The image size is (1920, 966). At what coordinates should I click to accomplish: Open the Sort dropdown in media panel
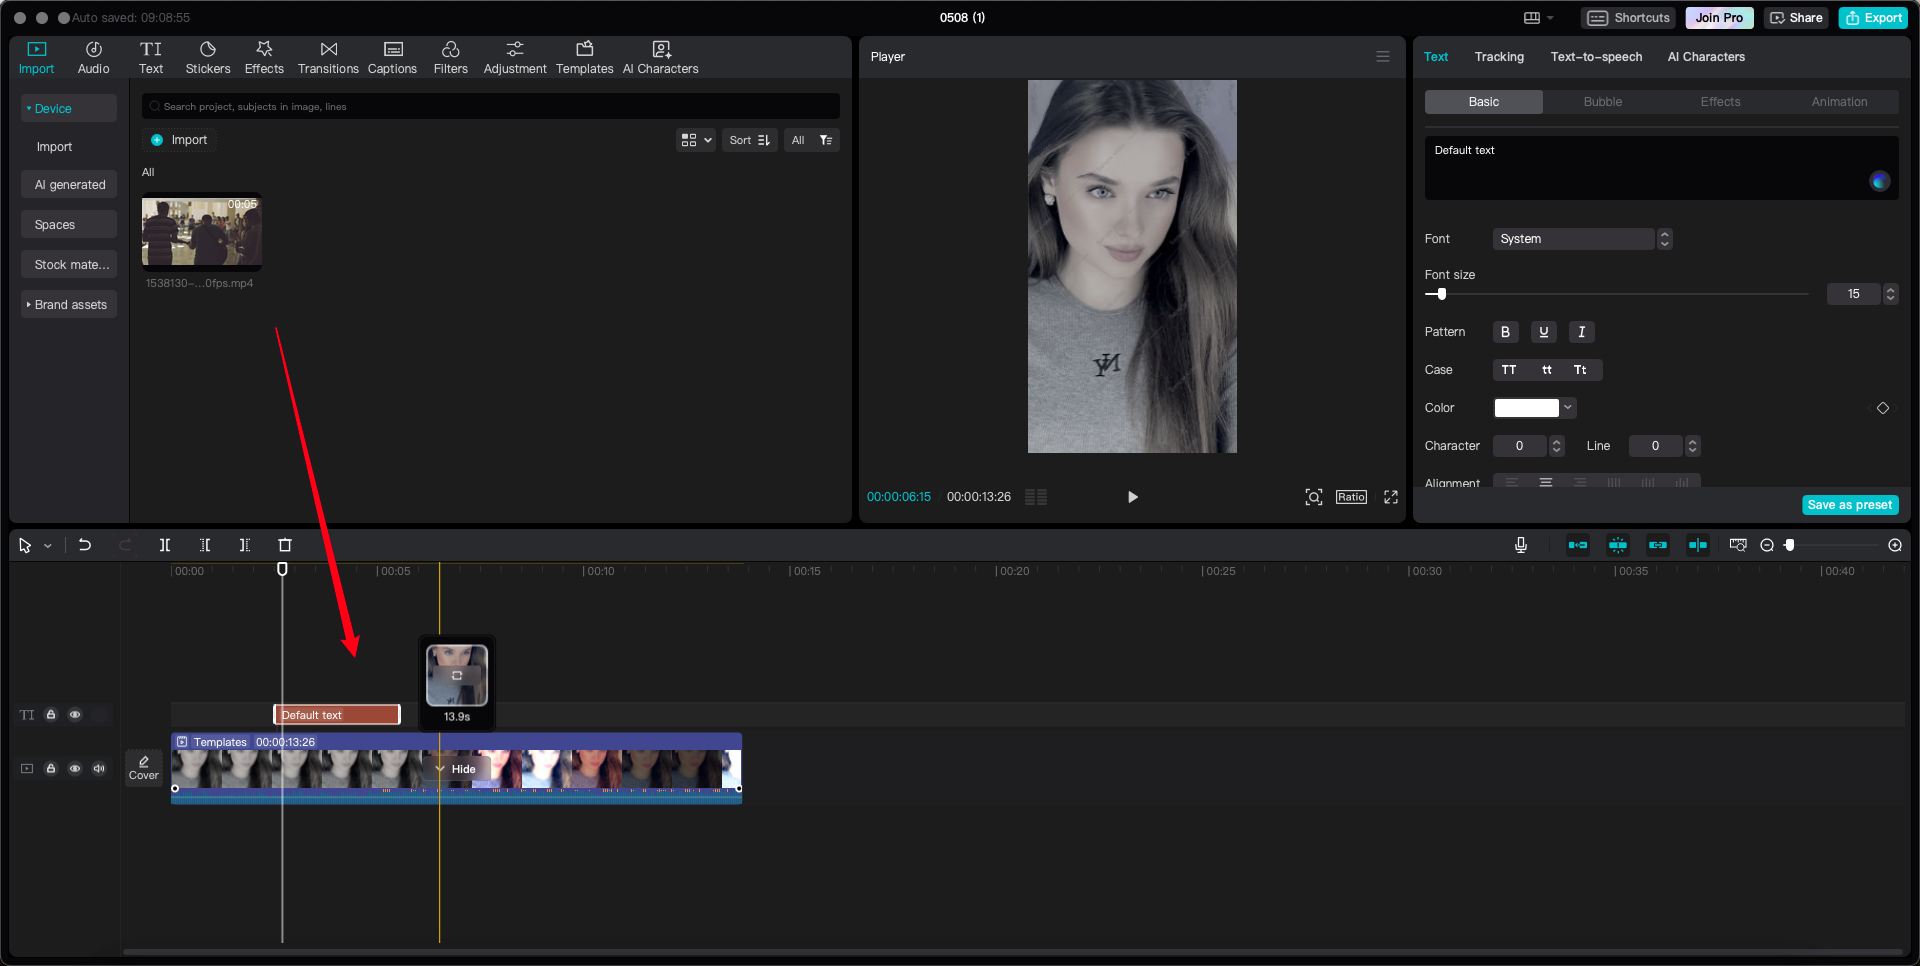pyautogui.click(x=749, y=140)
